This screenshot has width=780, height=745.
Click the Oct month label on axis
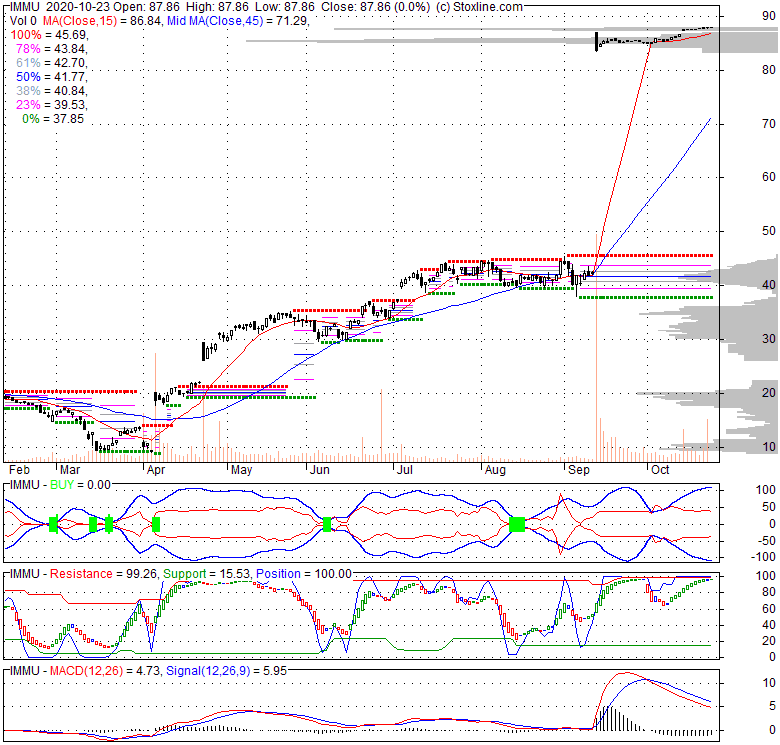[660, 470]
